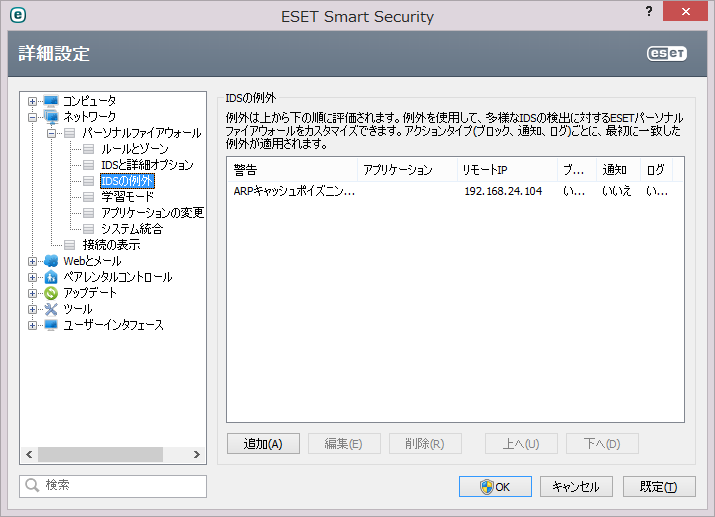Select IDSの例外 in the tree
Screen dimensions: 715x517
pyautogui.click(x=127, y=181)
